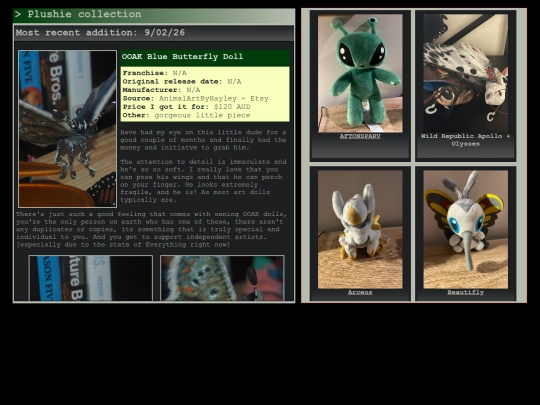This screenshot has height=405, width=540.
Task: Click the OOAK Blue Butterfly Doll title
Action: point(182,56)
